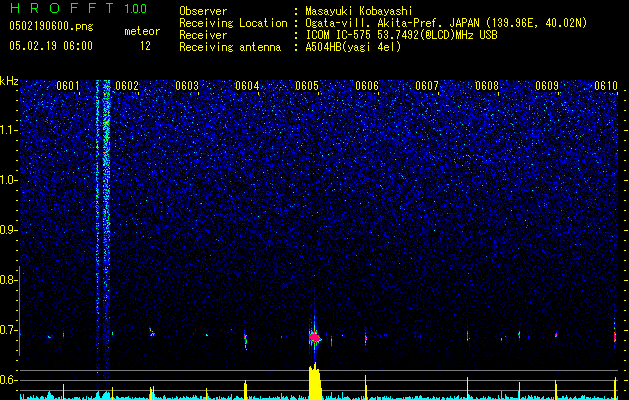Click the 0.7 kHz axis label
629x400 pixels.
[x=8, y=330]
